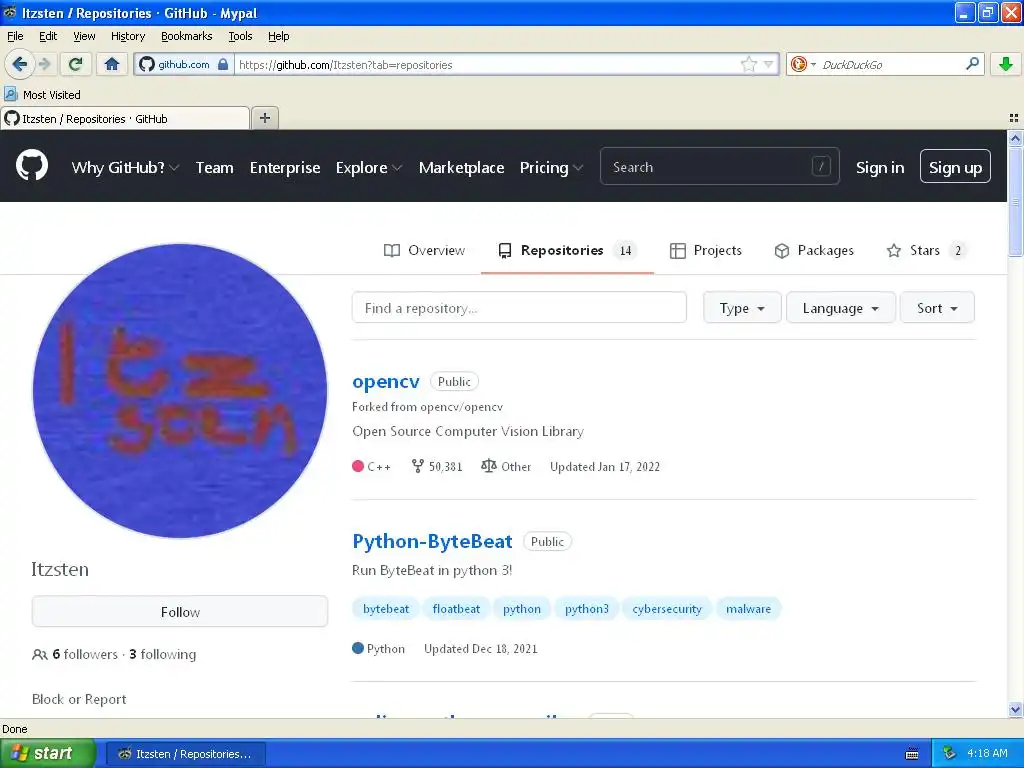This screenshot has width=1024, height=768.
Task: Open the Marketplace link
Action: click(461, 168)
